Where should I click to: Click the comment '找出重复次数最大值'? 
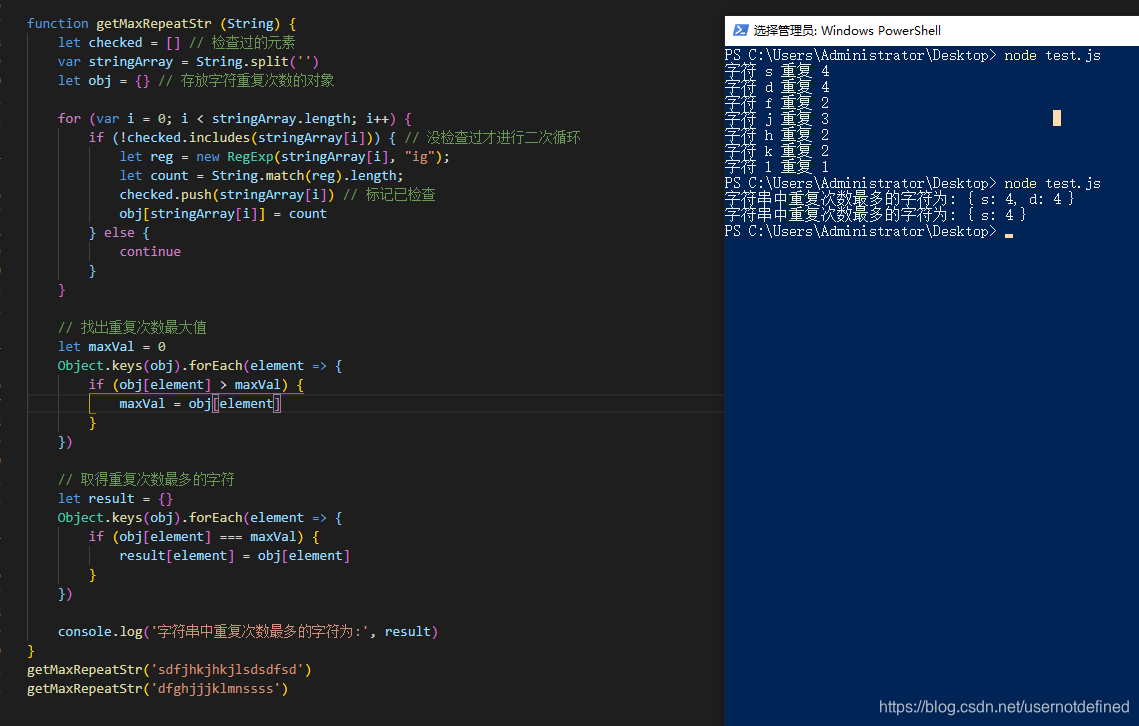pyautogui.click(x=132, y=328)
